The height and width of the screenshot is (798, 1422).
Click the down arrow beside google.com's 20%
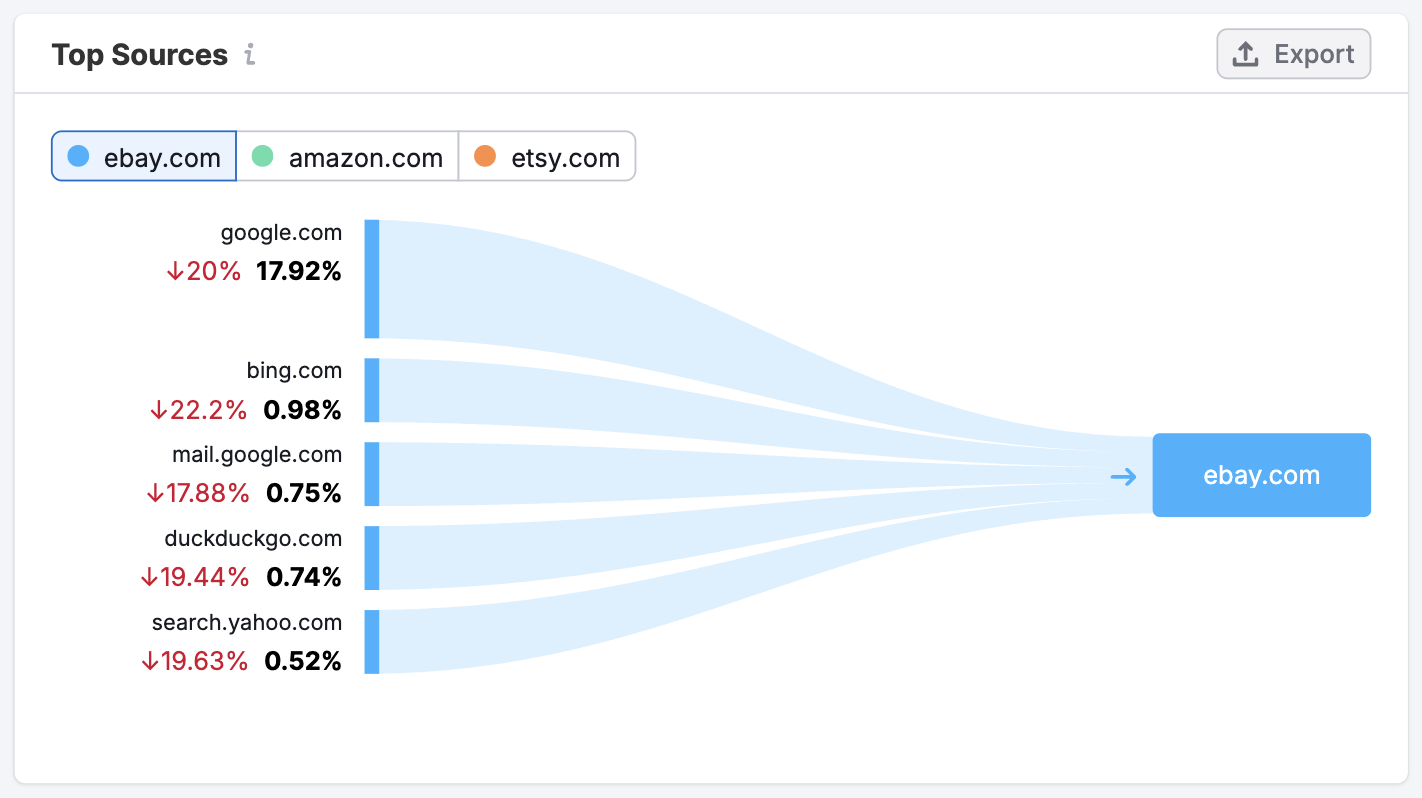[175, 271]
